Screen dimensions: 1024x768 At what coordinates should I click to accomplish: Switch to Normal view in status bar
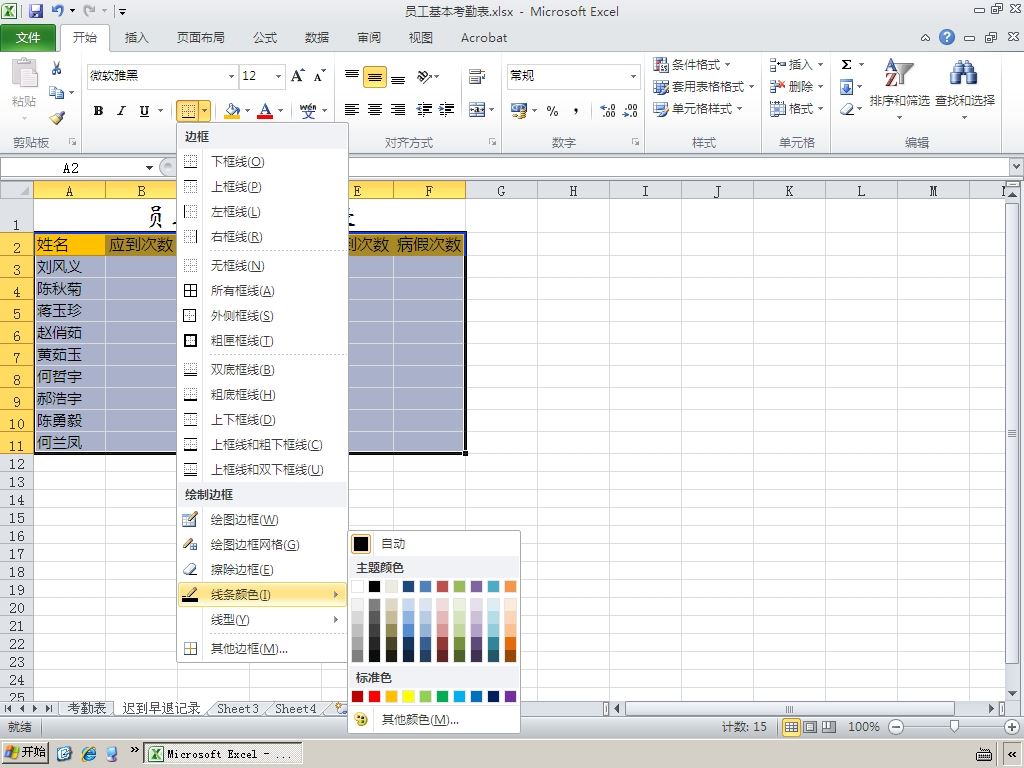pyautogui.click(x=791, y=727)
